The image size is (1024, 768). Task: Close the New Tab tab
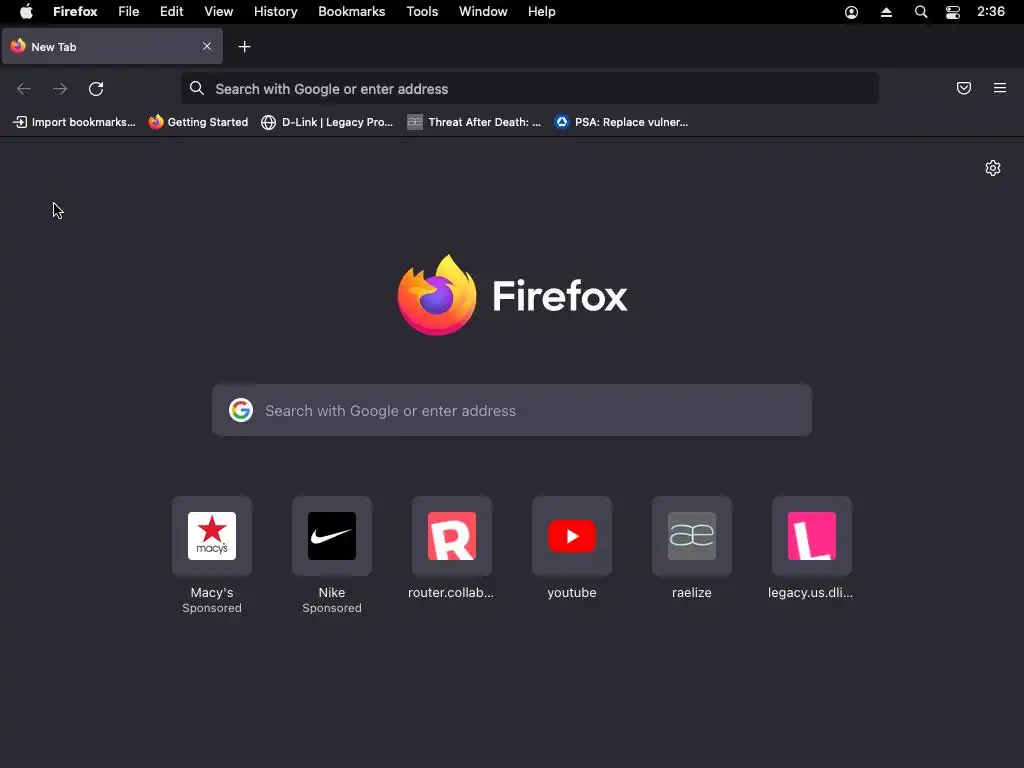pyautogui.click(x=207, y=46)
